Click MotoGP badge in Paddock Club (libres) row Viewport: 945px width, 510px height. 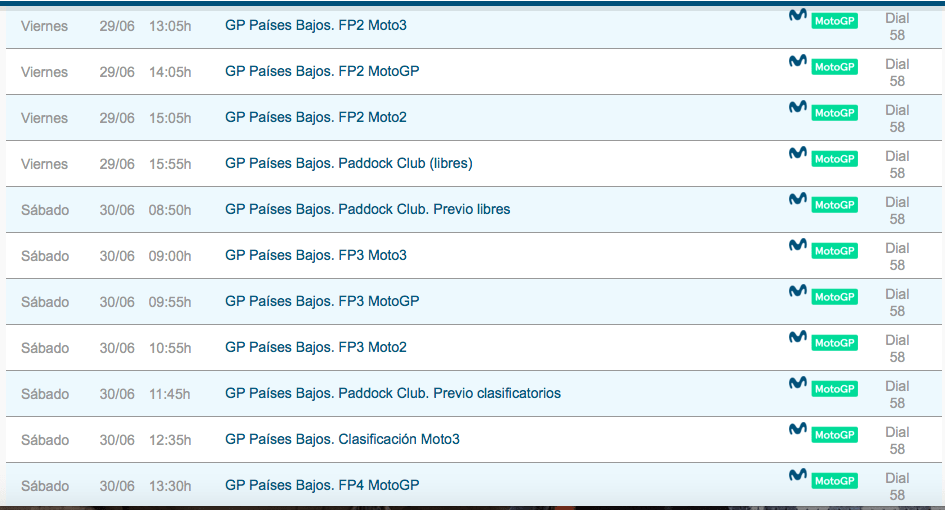834,159
